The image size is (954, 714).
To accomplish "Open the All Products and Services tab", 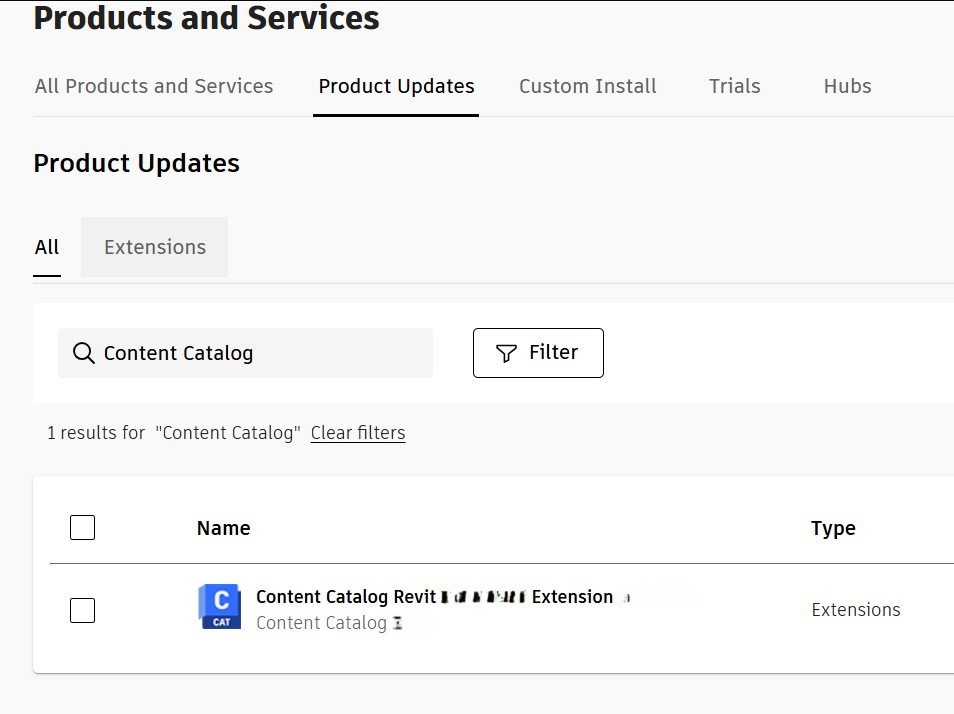I will click(154, 86).
